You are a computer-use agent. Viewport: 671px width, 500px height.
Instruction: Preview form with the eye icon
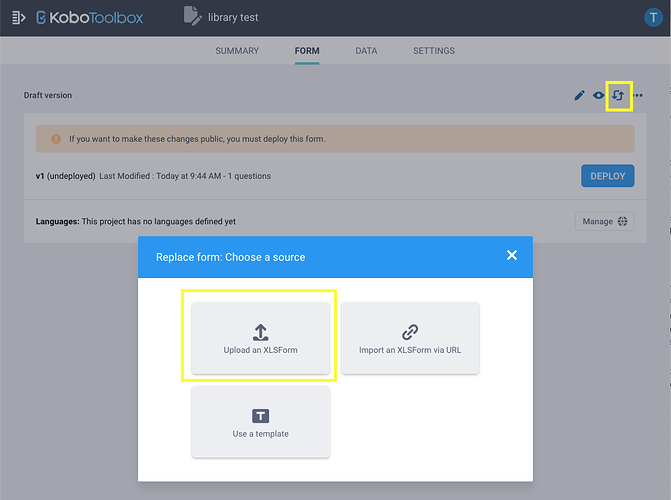[x=599, y=95]
